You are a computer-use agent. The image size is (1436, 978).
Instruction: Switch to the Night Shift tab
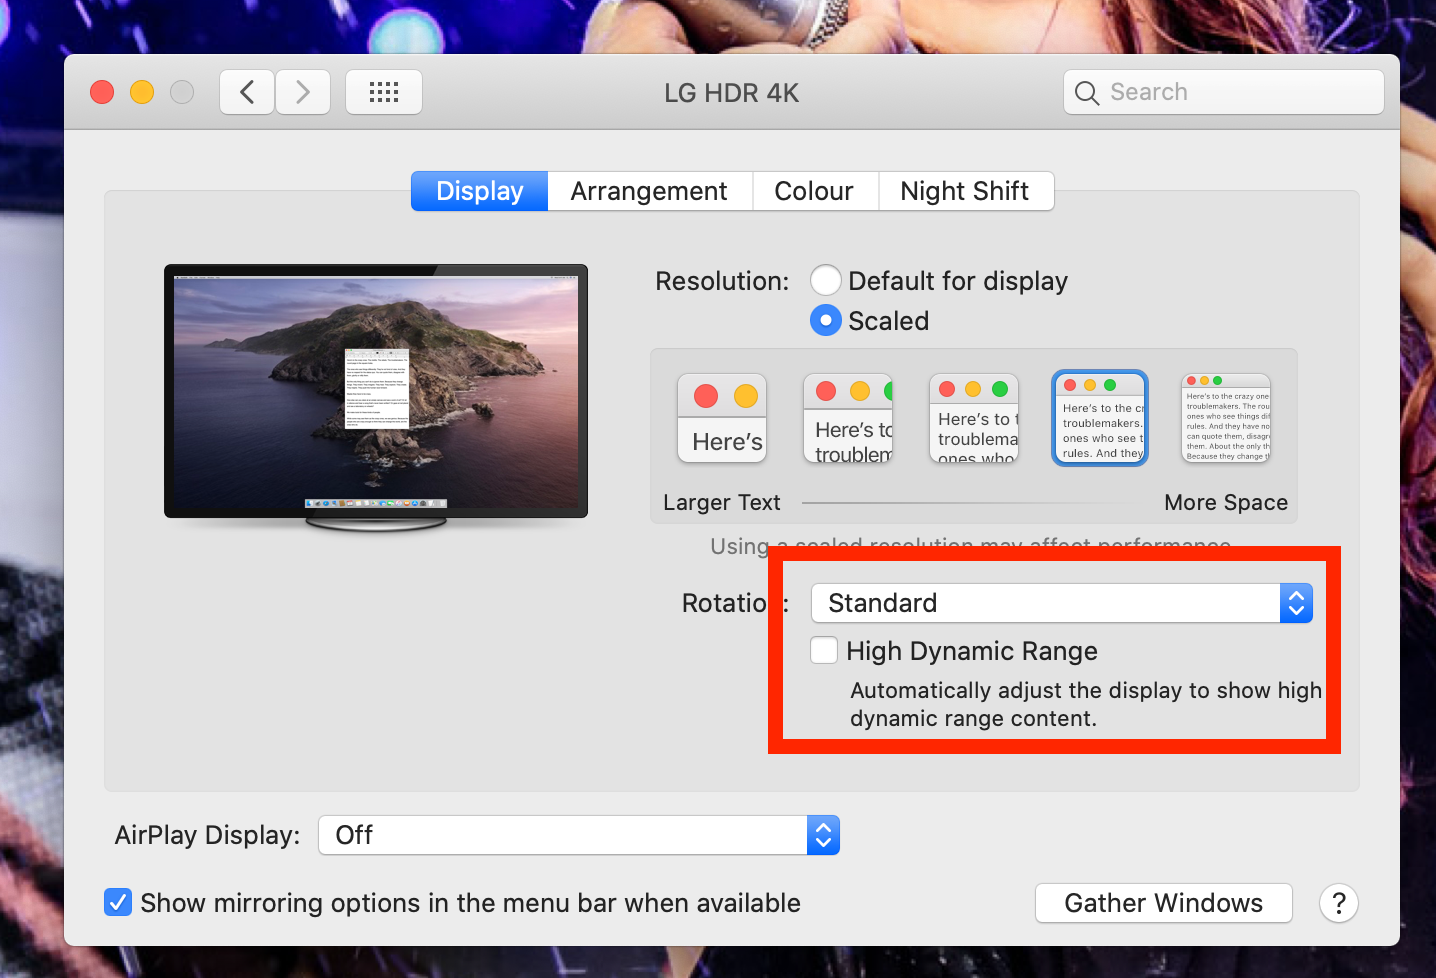coord(965,191)
